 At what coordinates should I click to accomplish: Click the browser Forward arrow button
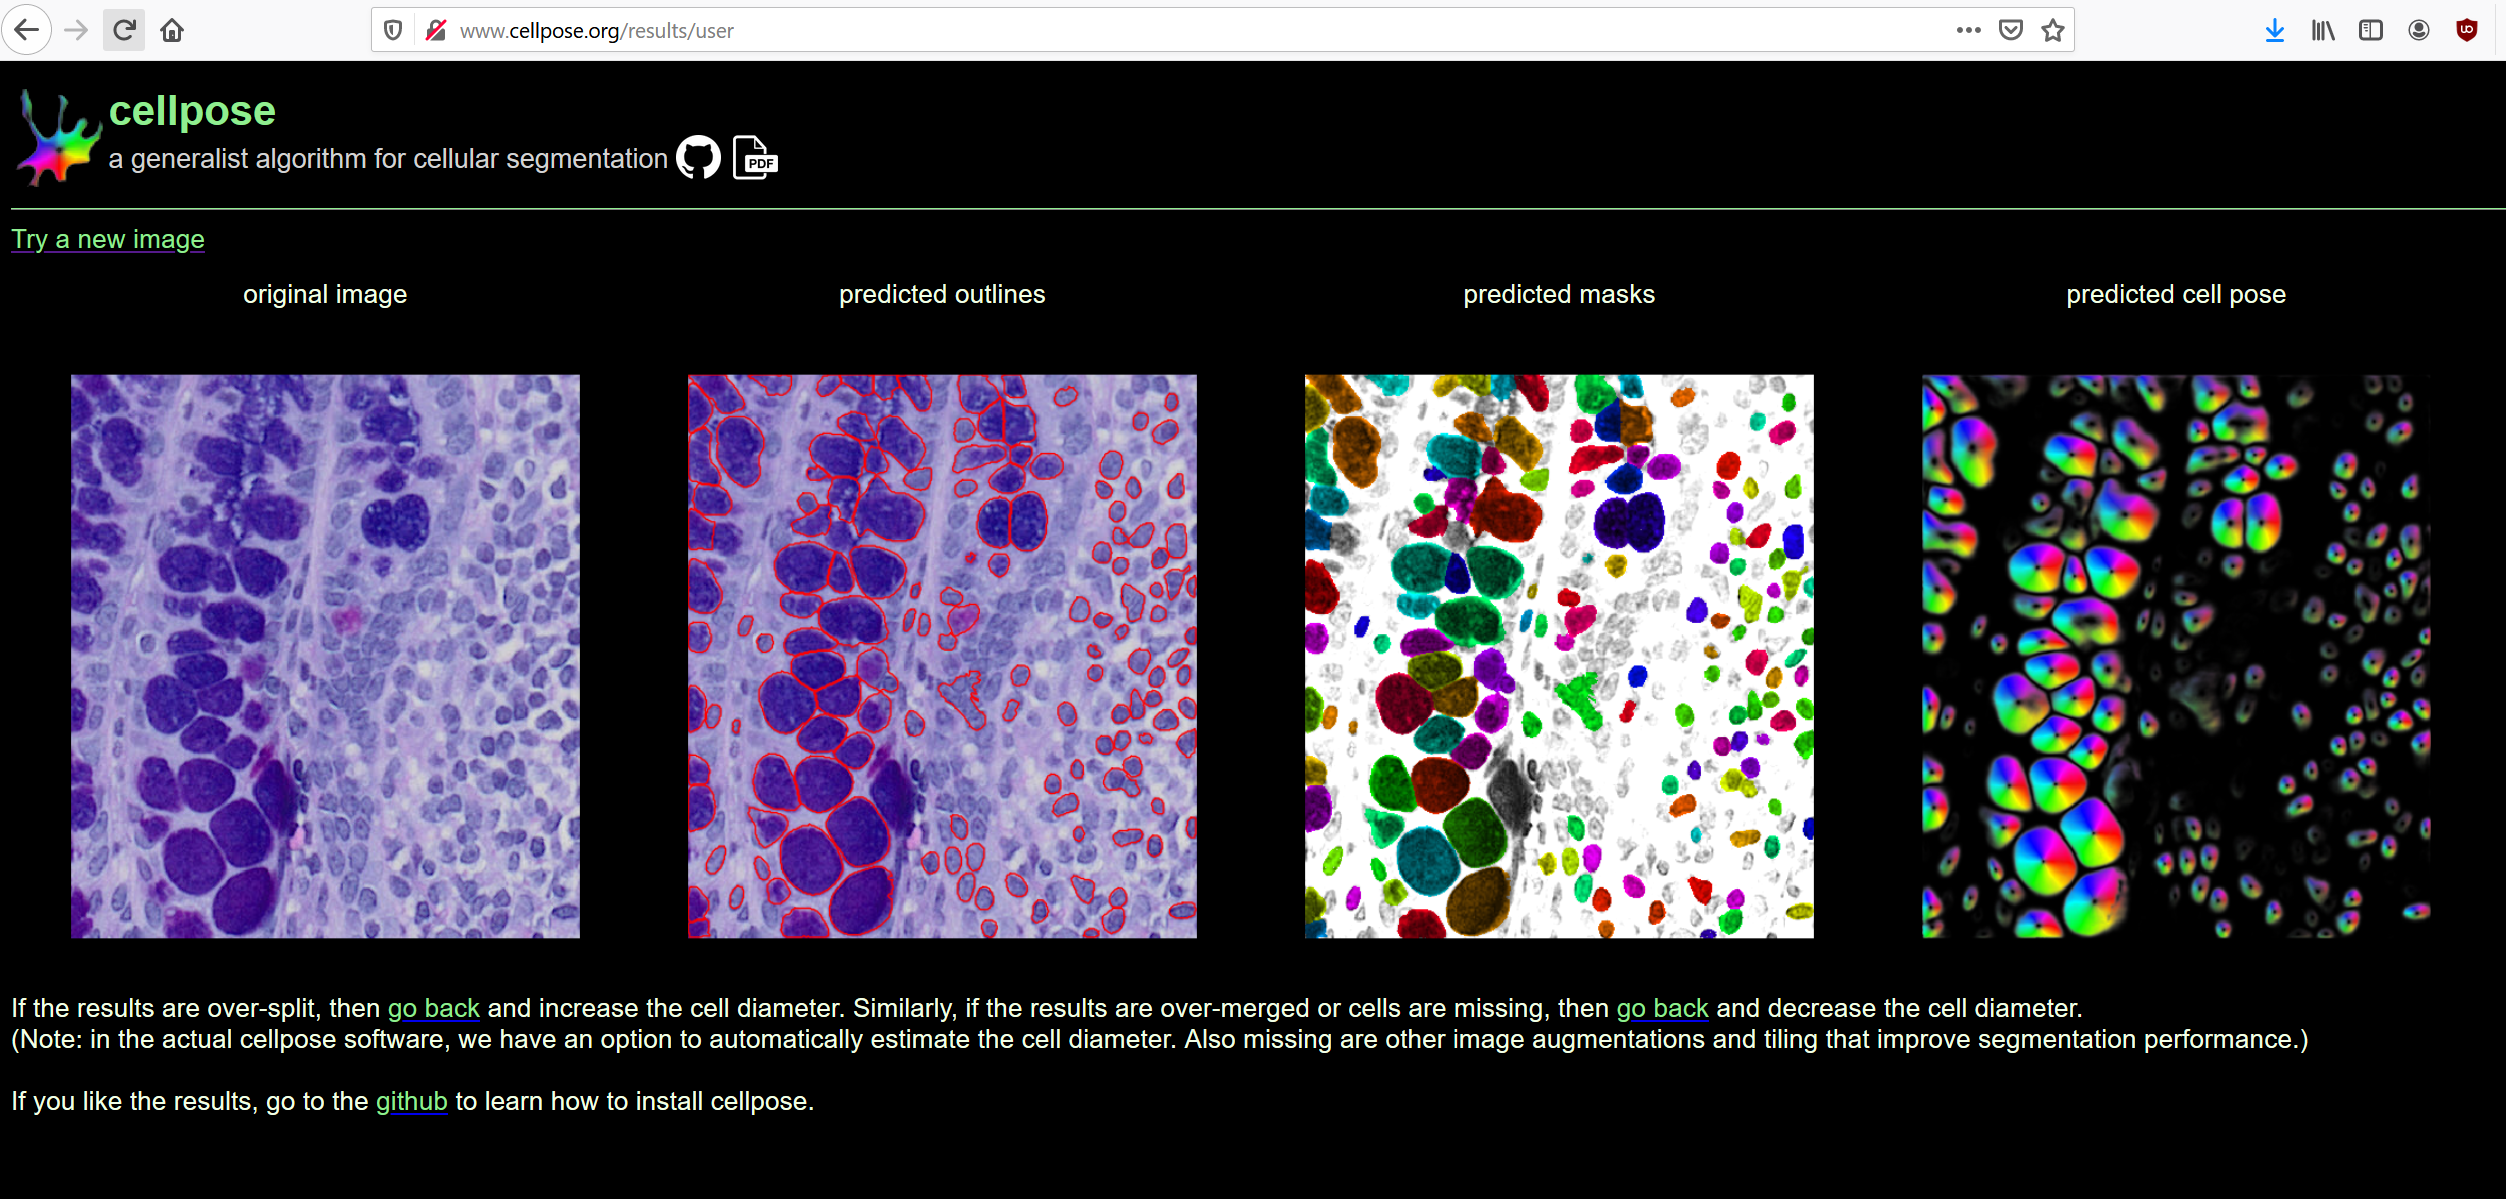point(76,30)
